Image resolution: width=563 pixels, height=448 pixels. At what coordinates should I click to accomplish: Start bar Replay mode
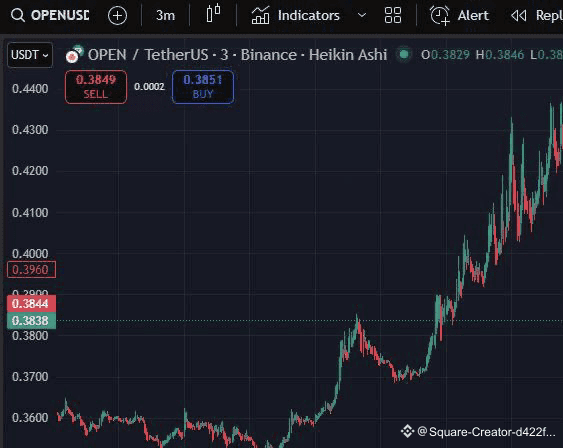536,15
